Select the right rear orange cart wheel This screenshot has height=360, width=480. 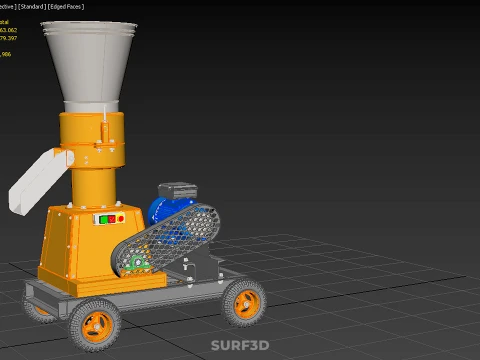pos(244,303)
